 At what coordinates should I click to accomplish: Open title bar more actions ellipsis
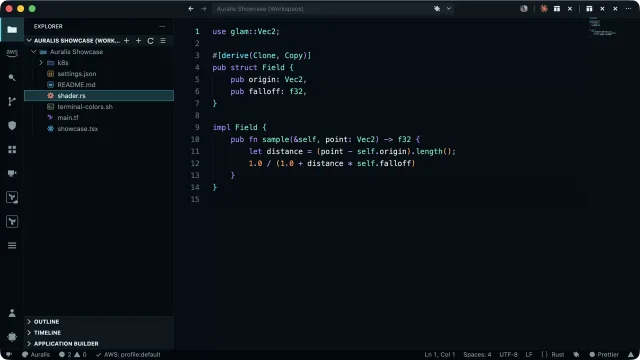tap(628, 9)
